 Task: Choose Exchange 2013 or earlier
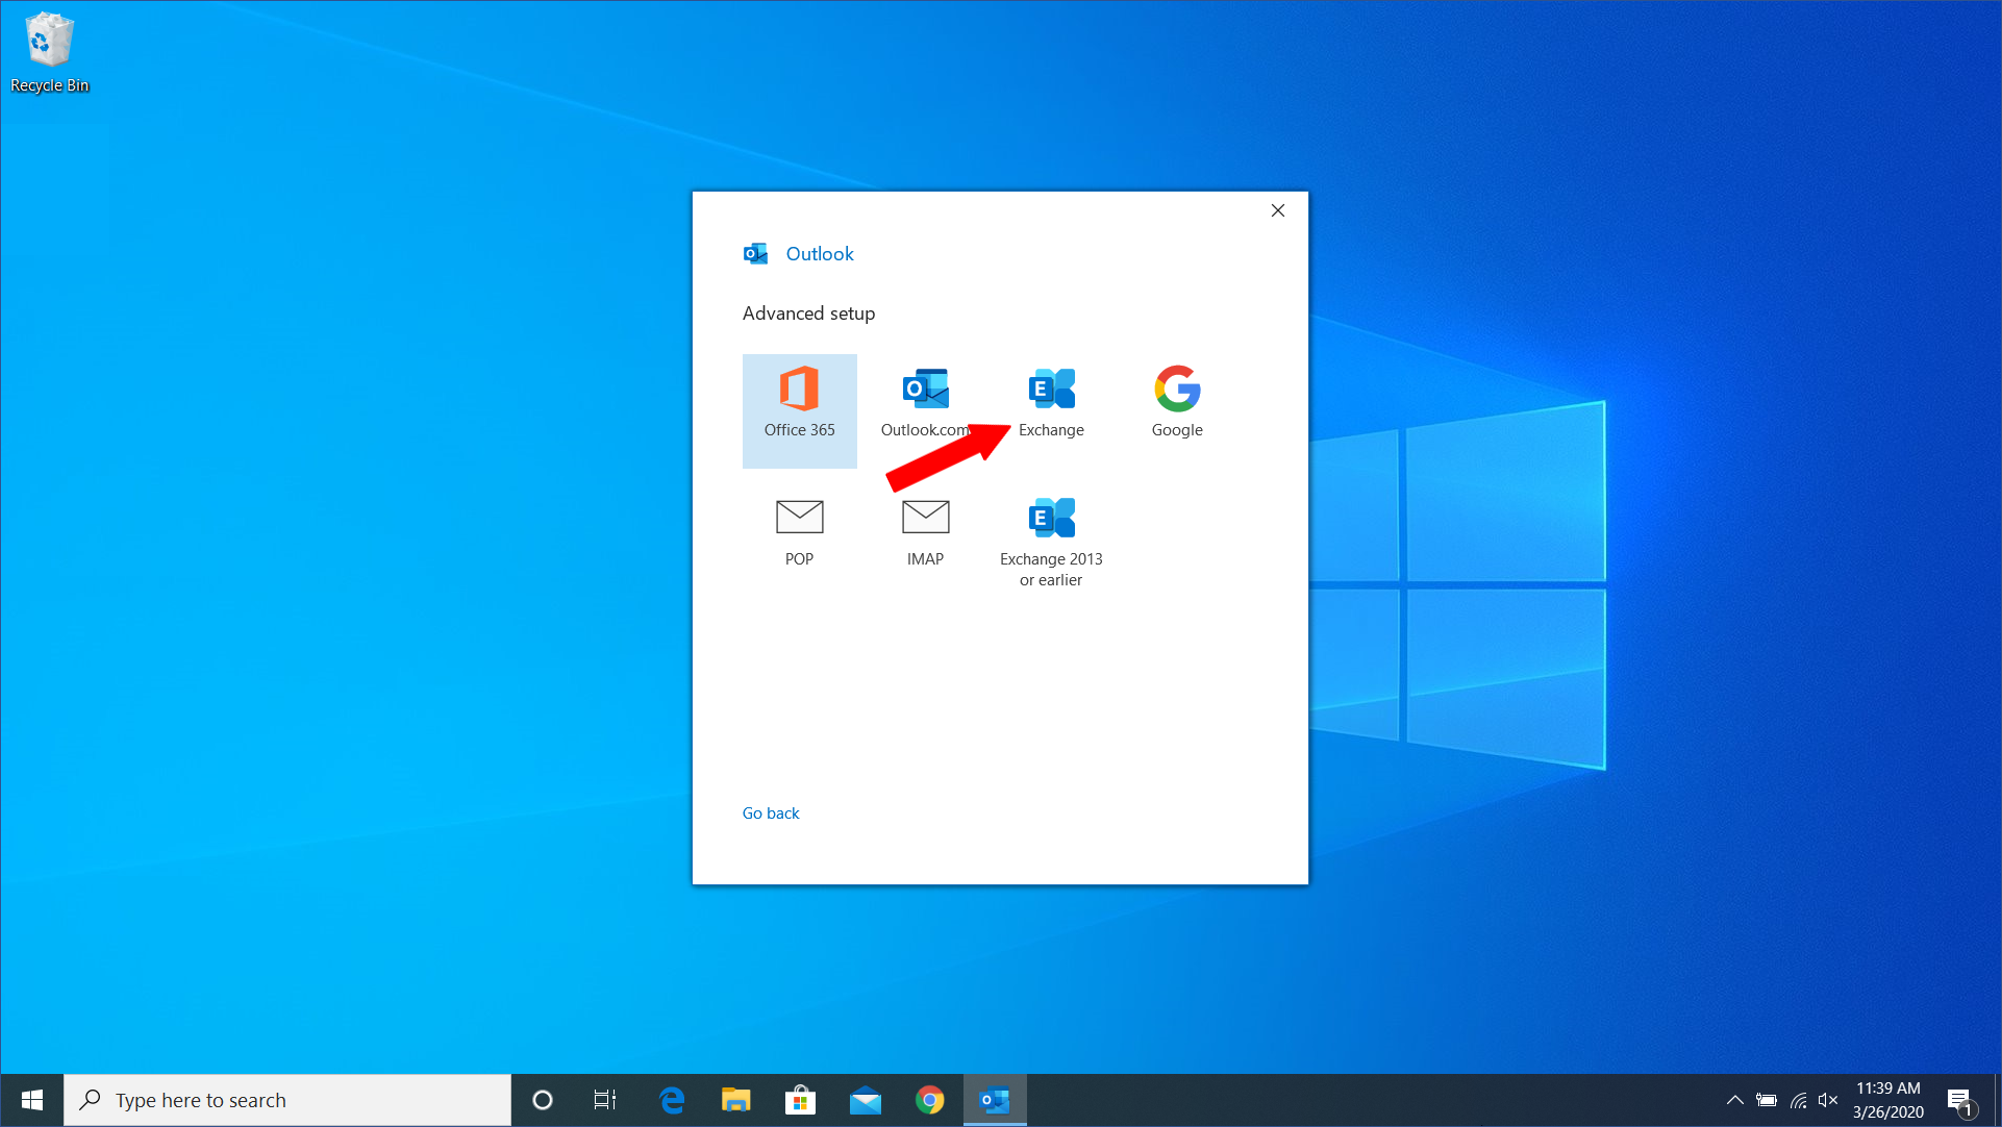point(1051,541)
